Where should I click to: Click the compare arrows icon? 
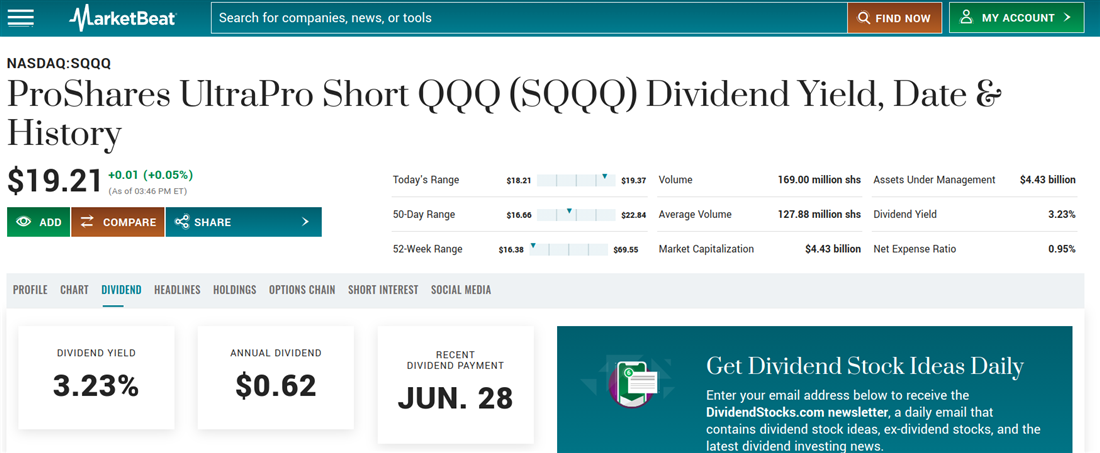click(87, 222)
